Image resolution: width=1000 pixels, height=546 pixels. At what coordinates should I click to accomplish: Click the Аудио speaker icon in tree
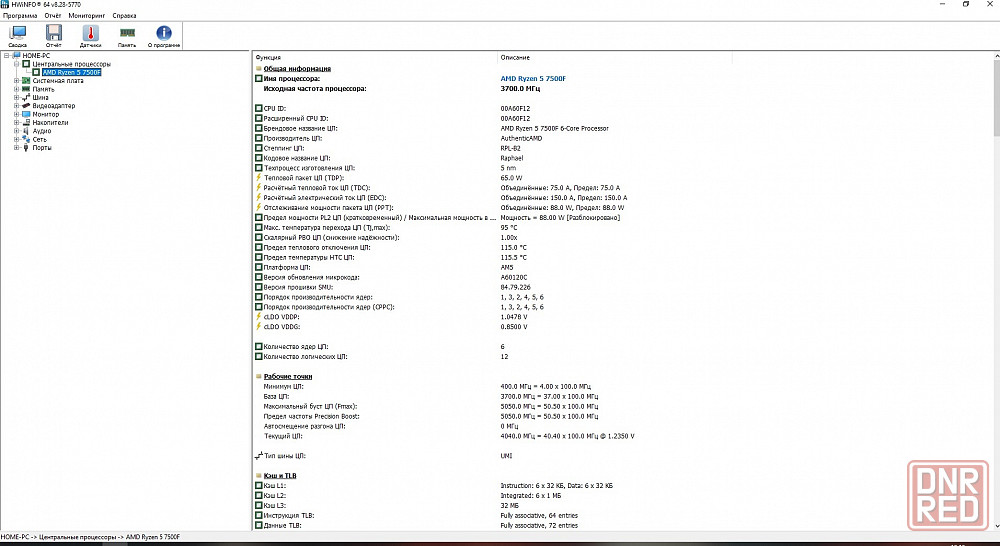point(26,131)
